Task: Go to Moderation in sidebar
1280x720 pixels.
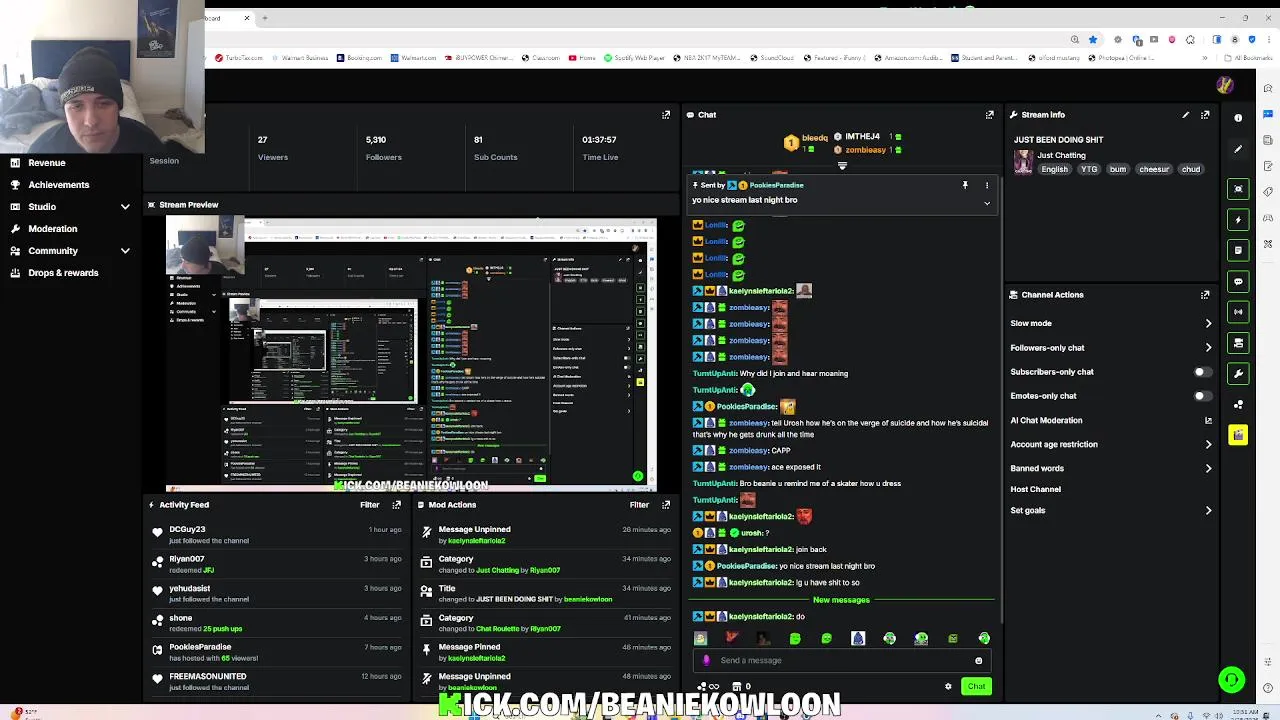Action: (x=52, y=228)
